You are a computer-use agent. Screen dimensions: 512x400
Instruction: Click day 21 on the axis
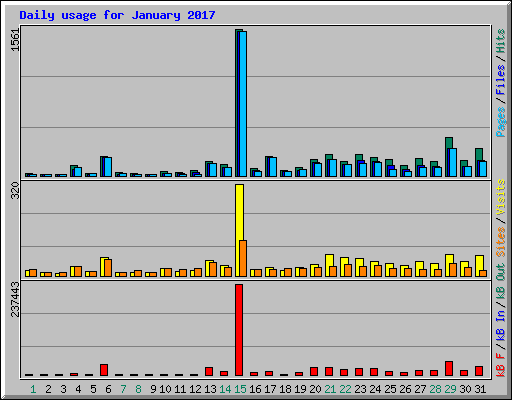[x=330, y=389]
